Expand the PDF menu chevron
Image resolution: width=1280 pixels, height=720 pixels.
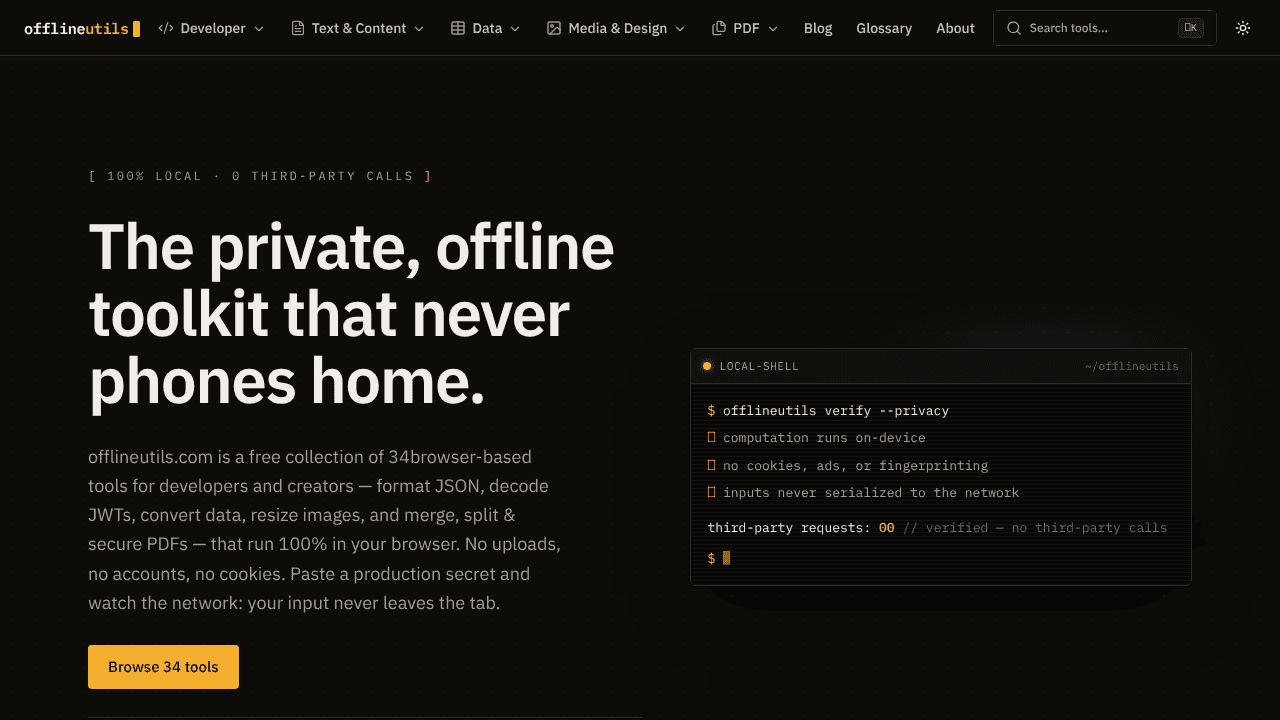point(773,28)
